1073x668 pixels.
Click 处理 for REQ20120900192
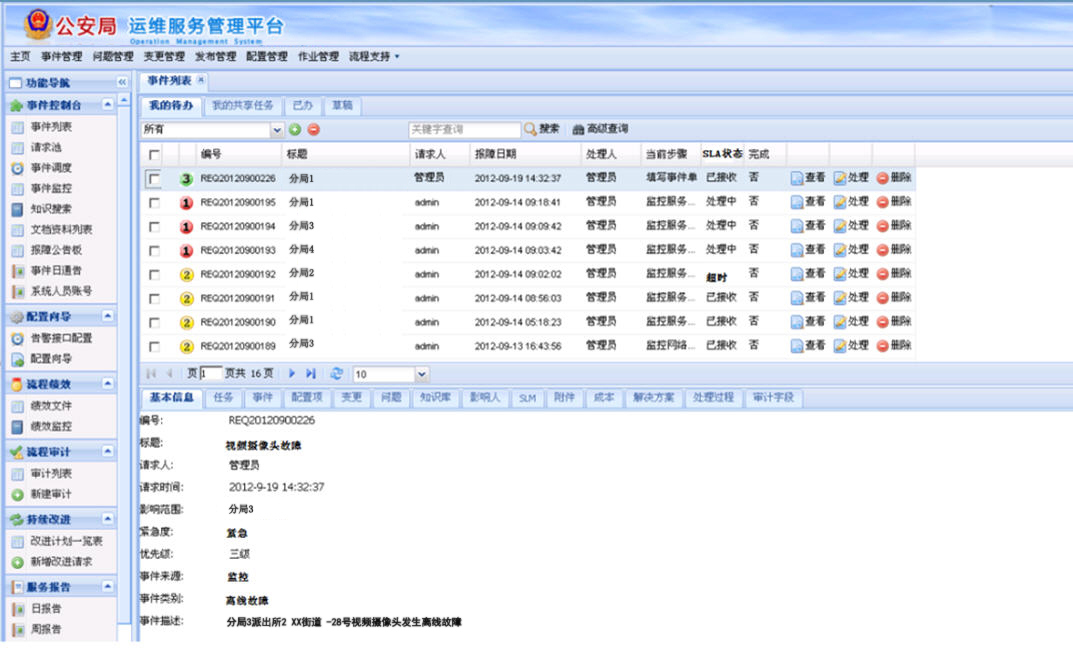tap(850, 274)
